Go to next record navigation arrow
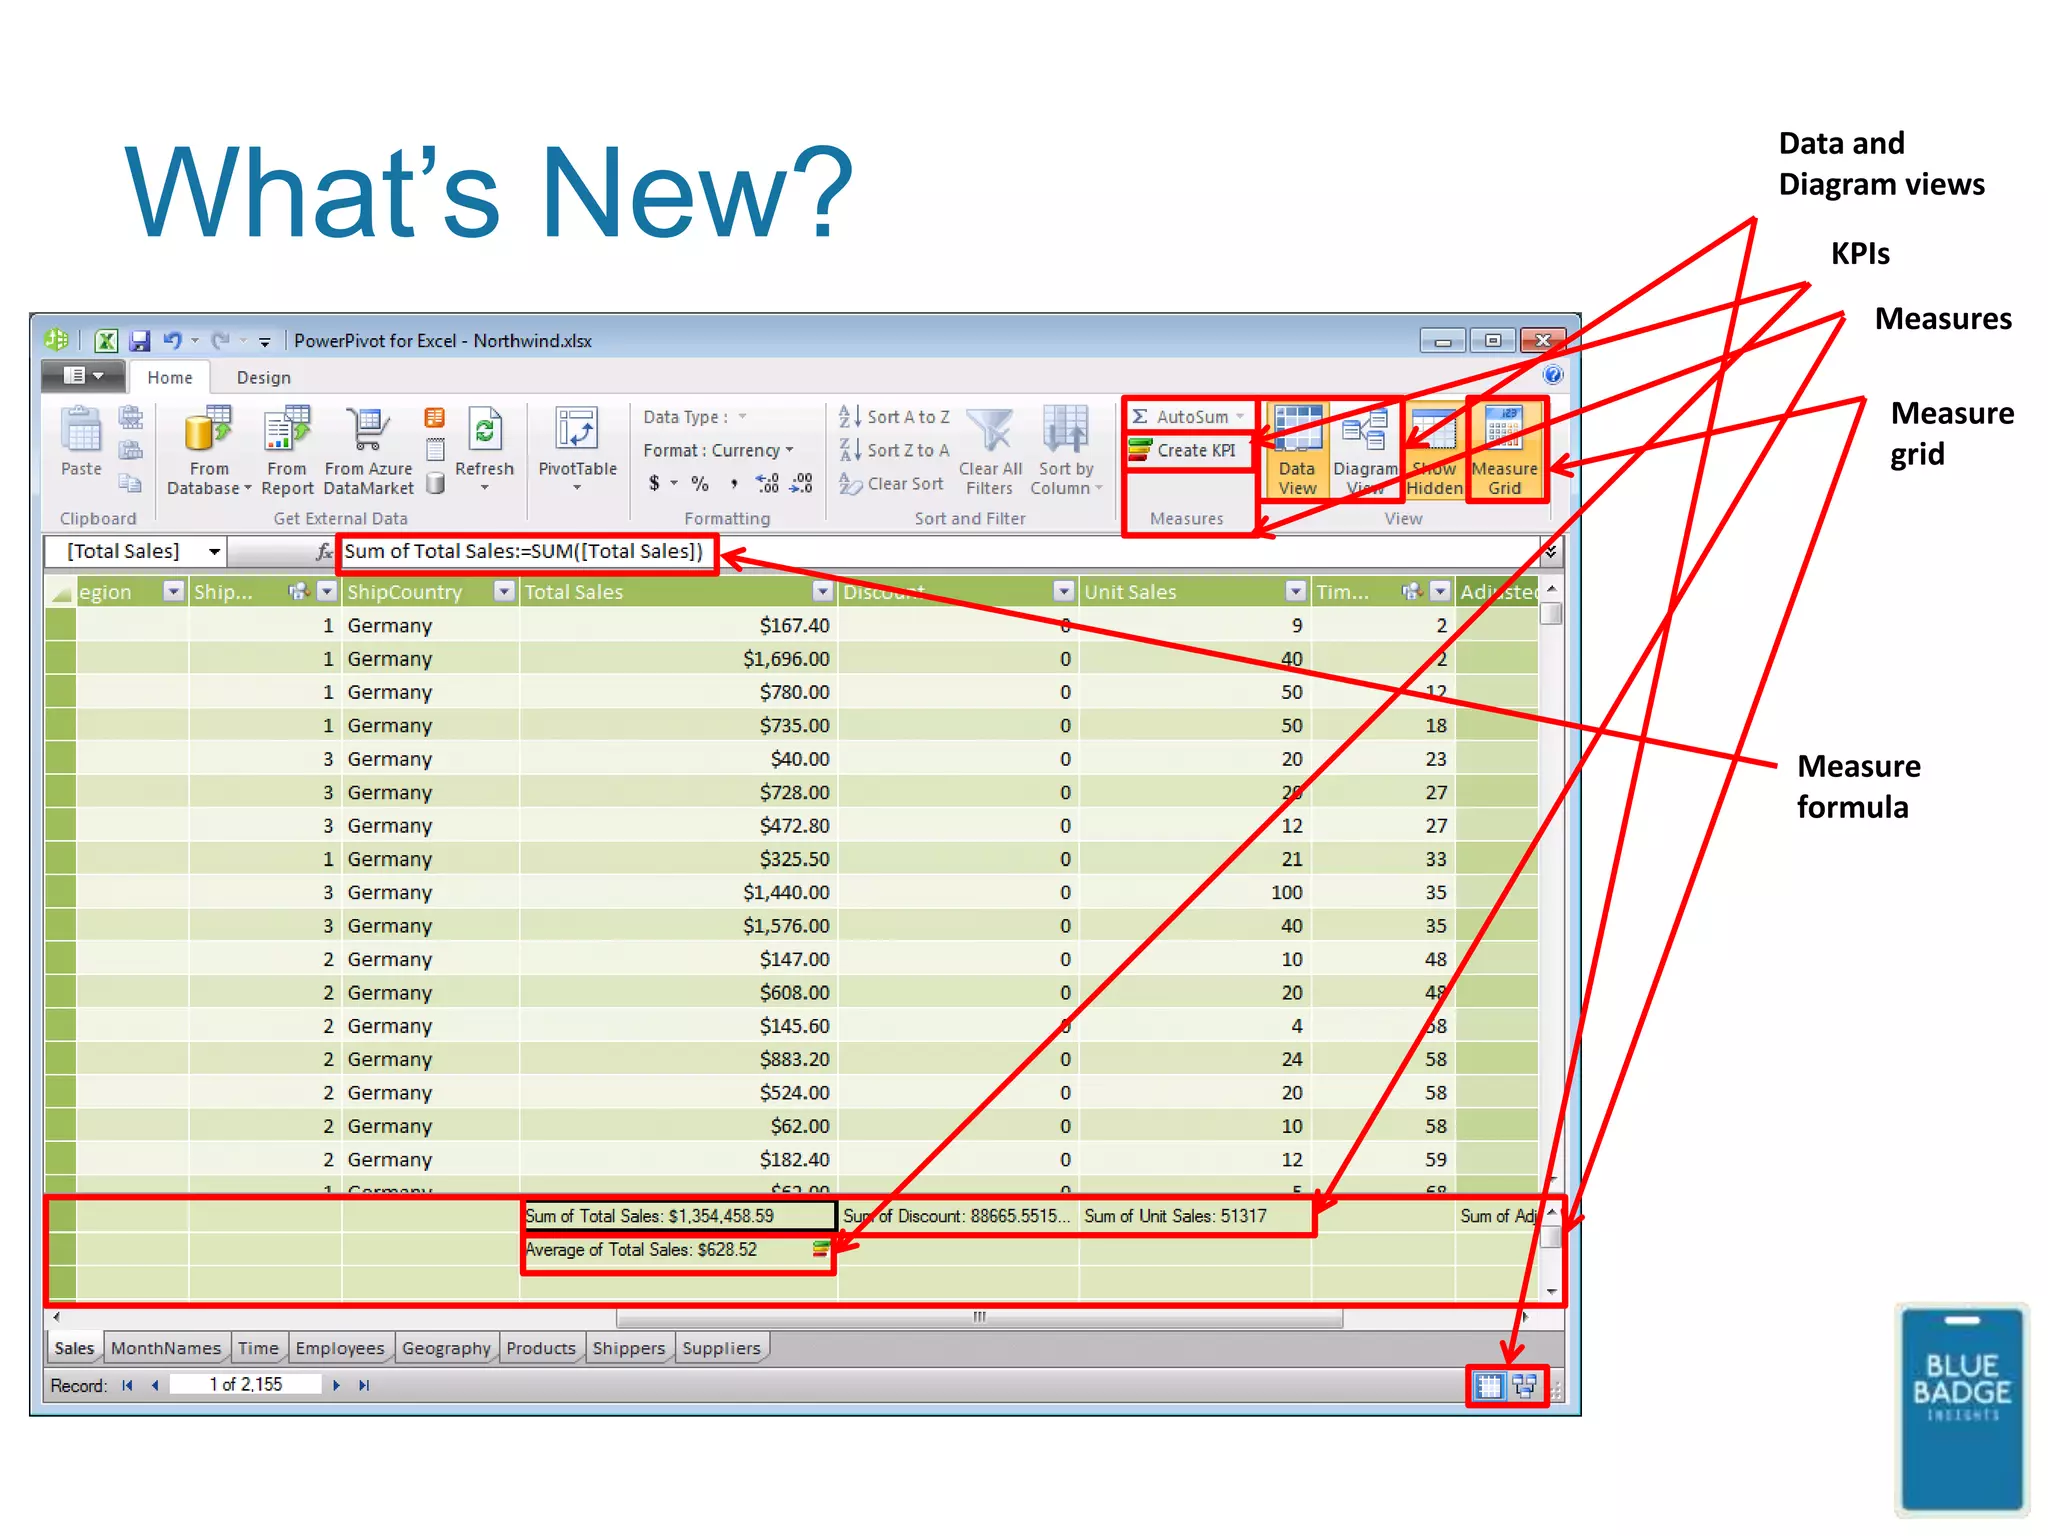The width and height of the screenshot is (2048, 1536). point(336,1385)
